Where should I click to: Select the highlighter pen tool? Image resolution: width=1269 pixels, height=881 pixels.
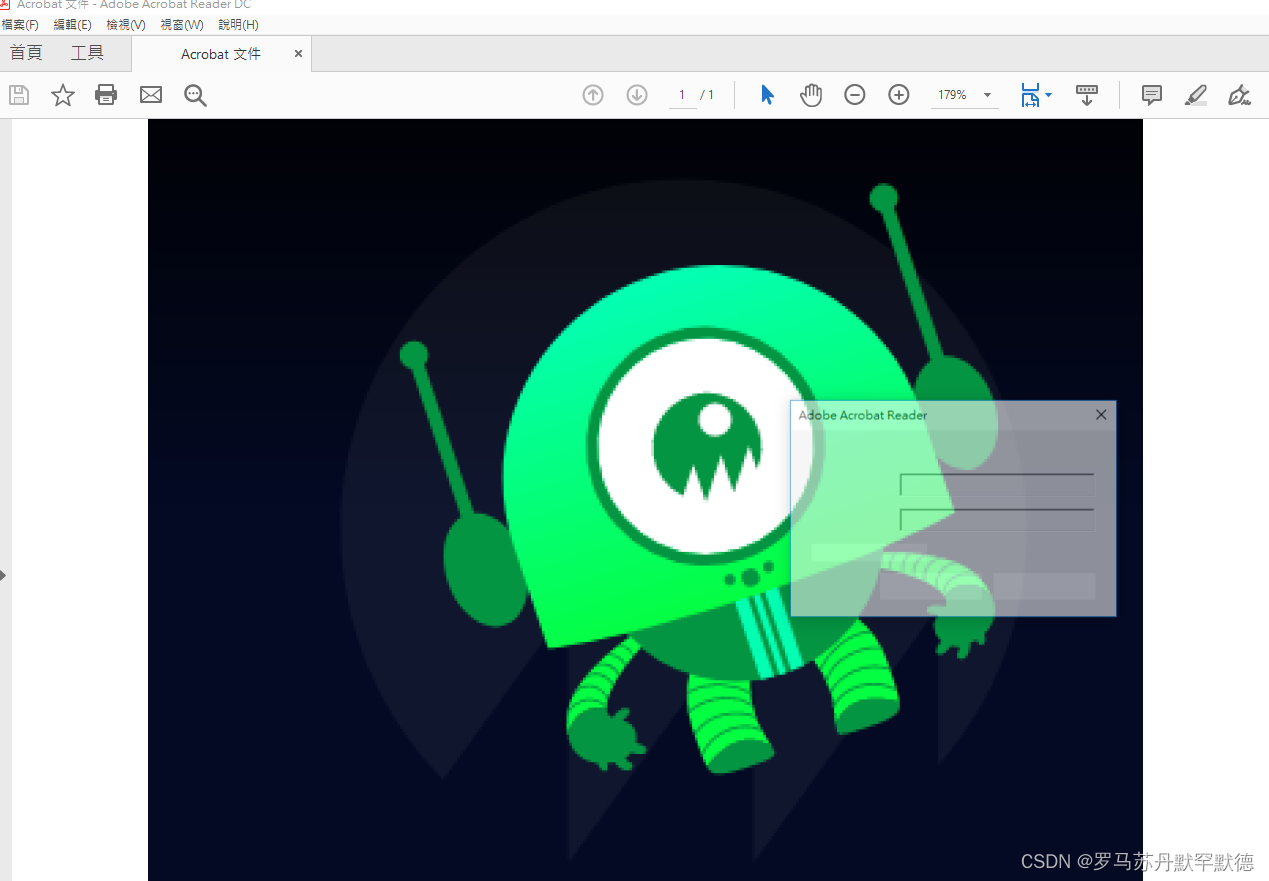(1196, 95)
